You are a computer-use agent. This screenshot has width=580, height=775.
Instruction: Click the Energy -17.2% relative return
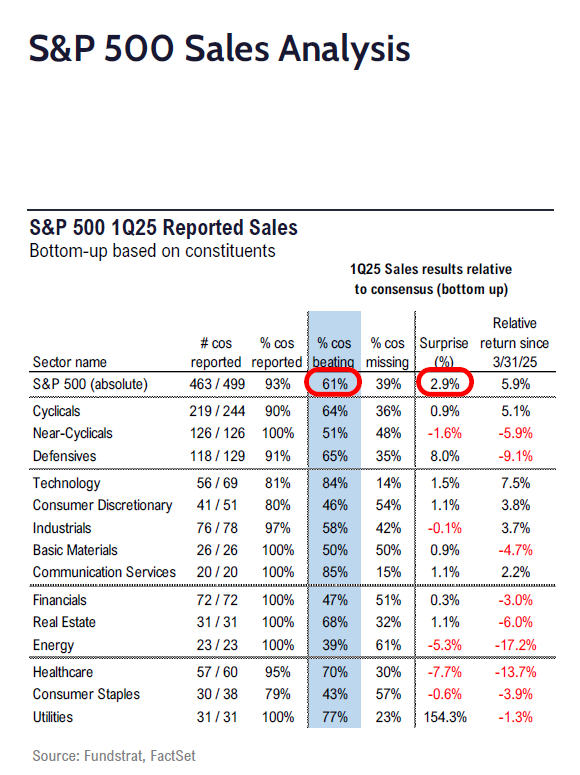[x=515, y=645]
